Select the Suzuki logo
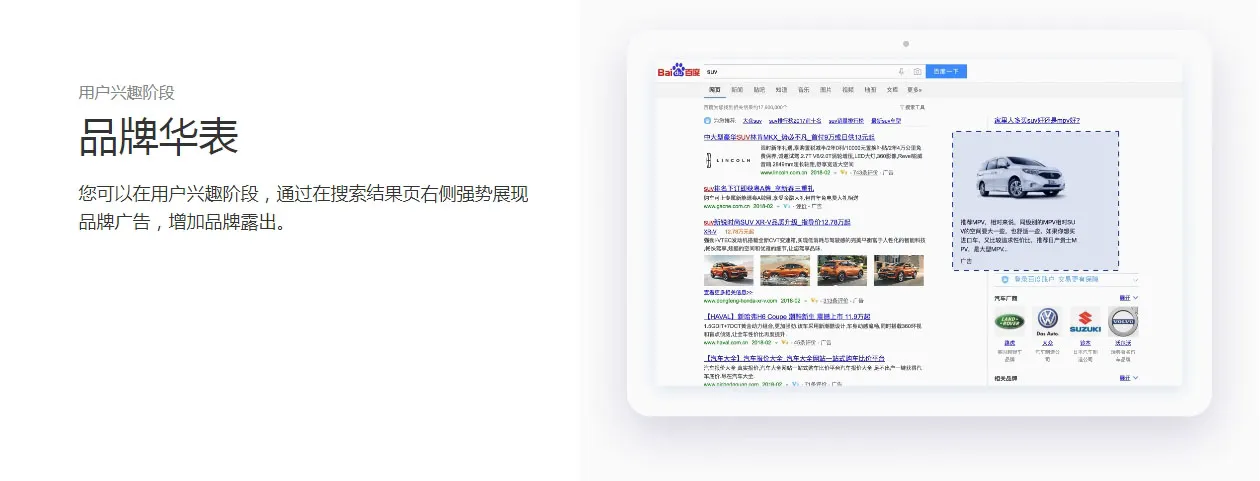This screenshot has height=481, width=1260. [x=1085, y=321]
